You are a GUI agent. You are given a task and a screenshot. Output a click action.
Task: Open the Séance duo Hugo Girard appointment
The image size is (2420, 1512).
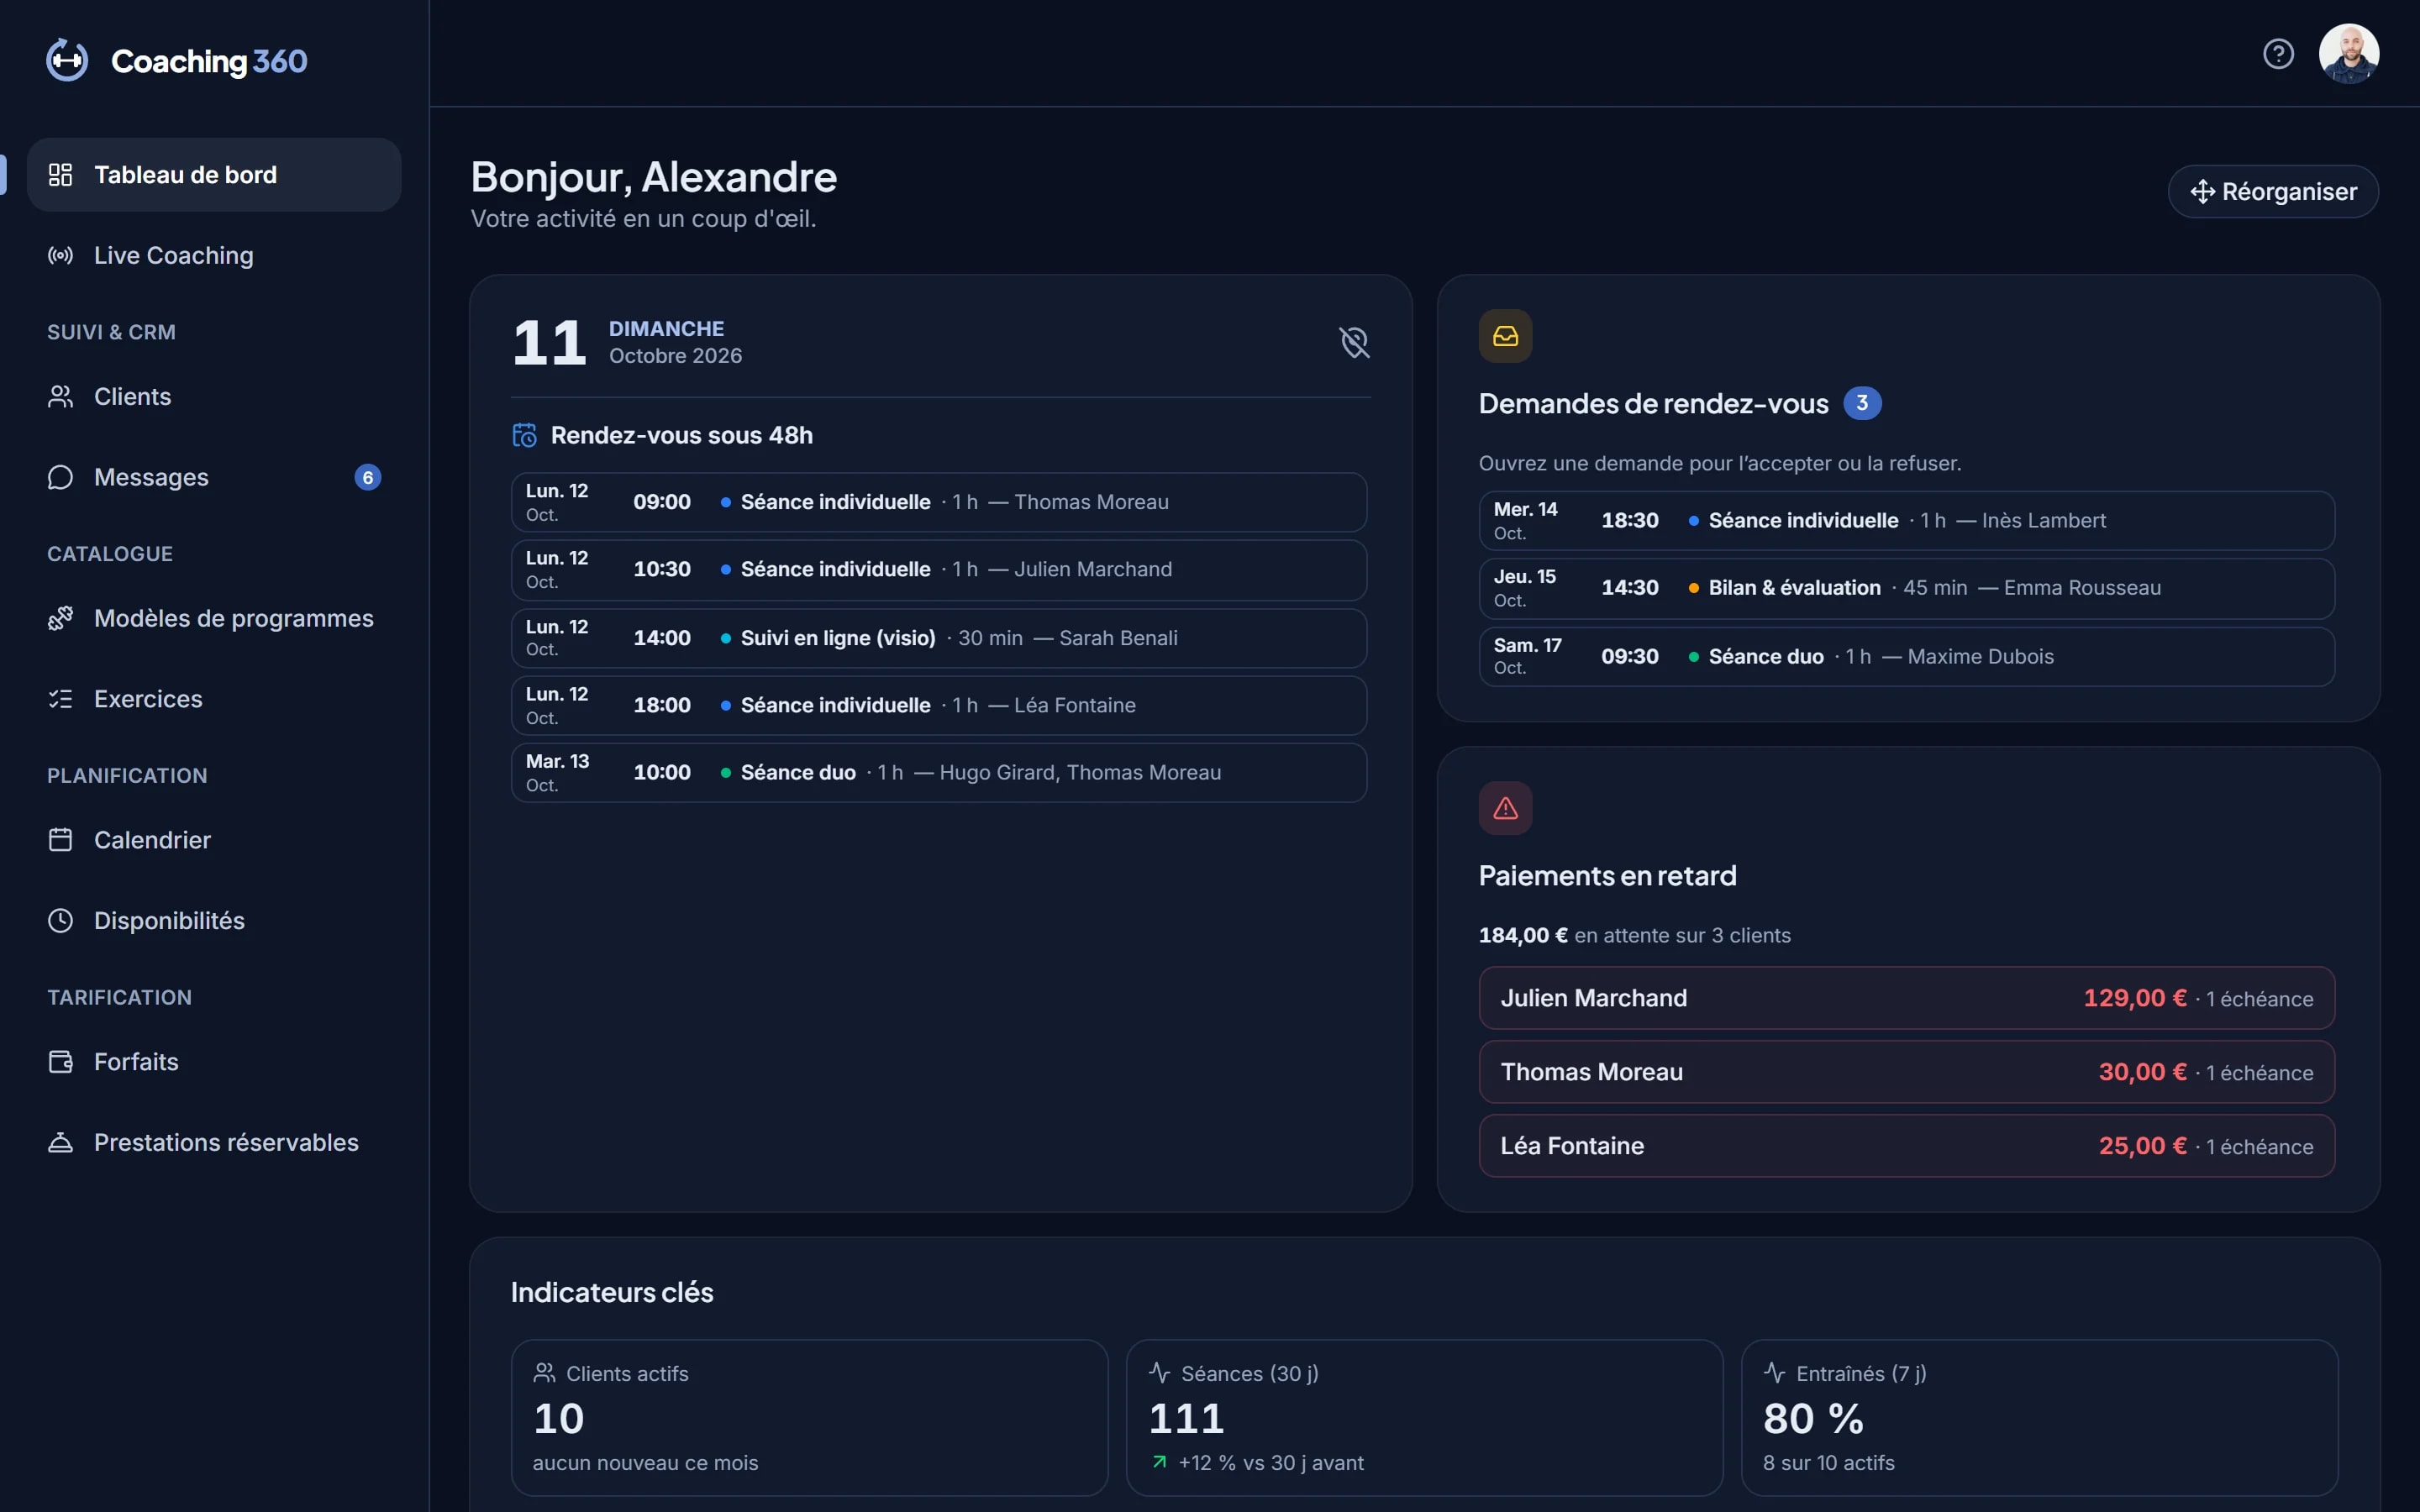point(939,772)
